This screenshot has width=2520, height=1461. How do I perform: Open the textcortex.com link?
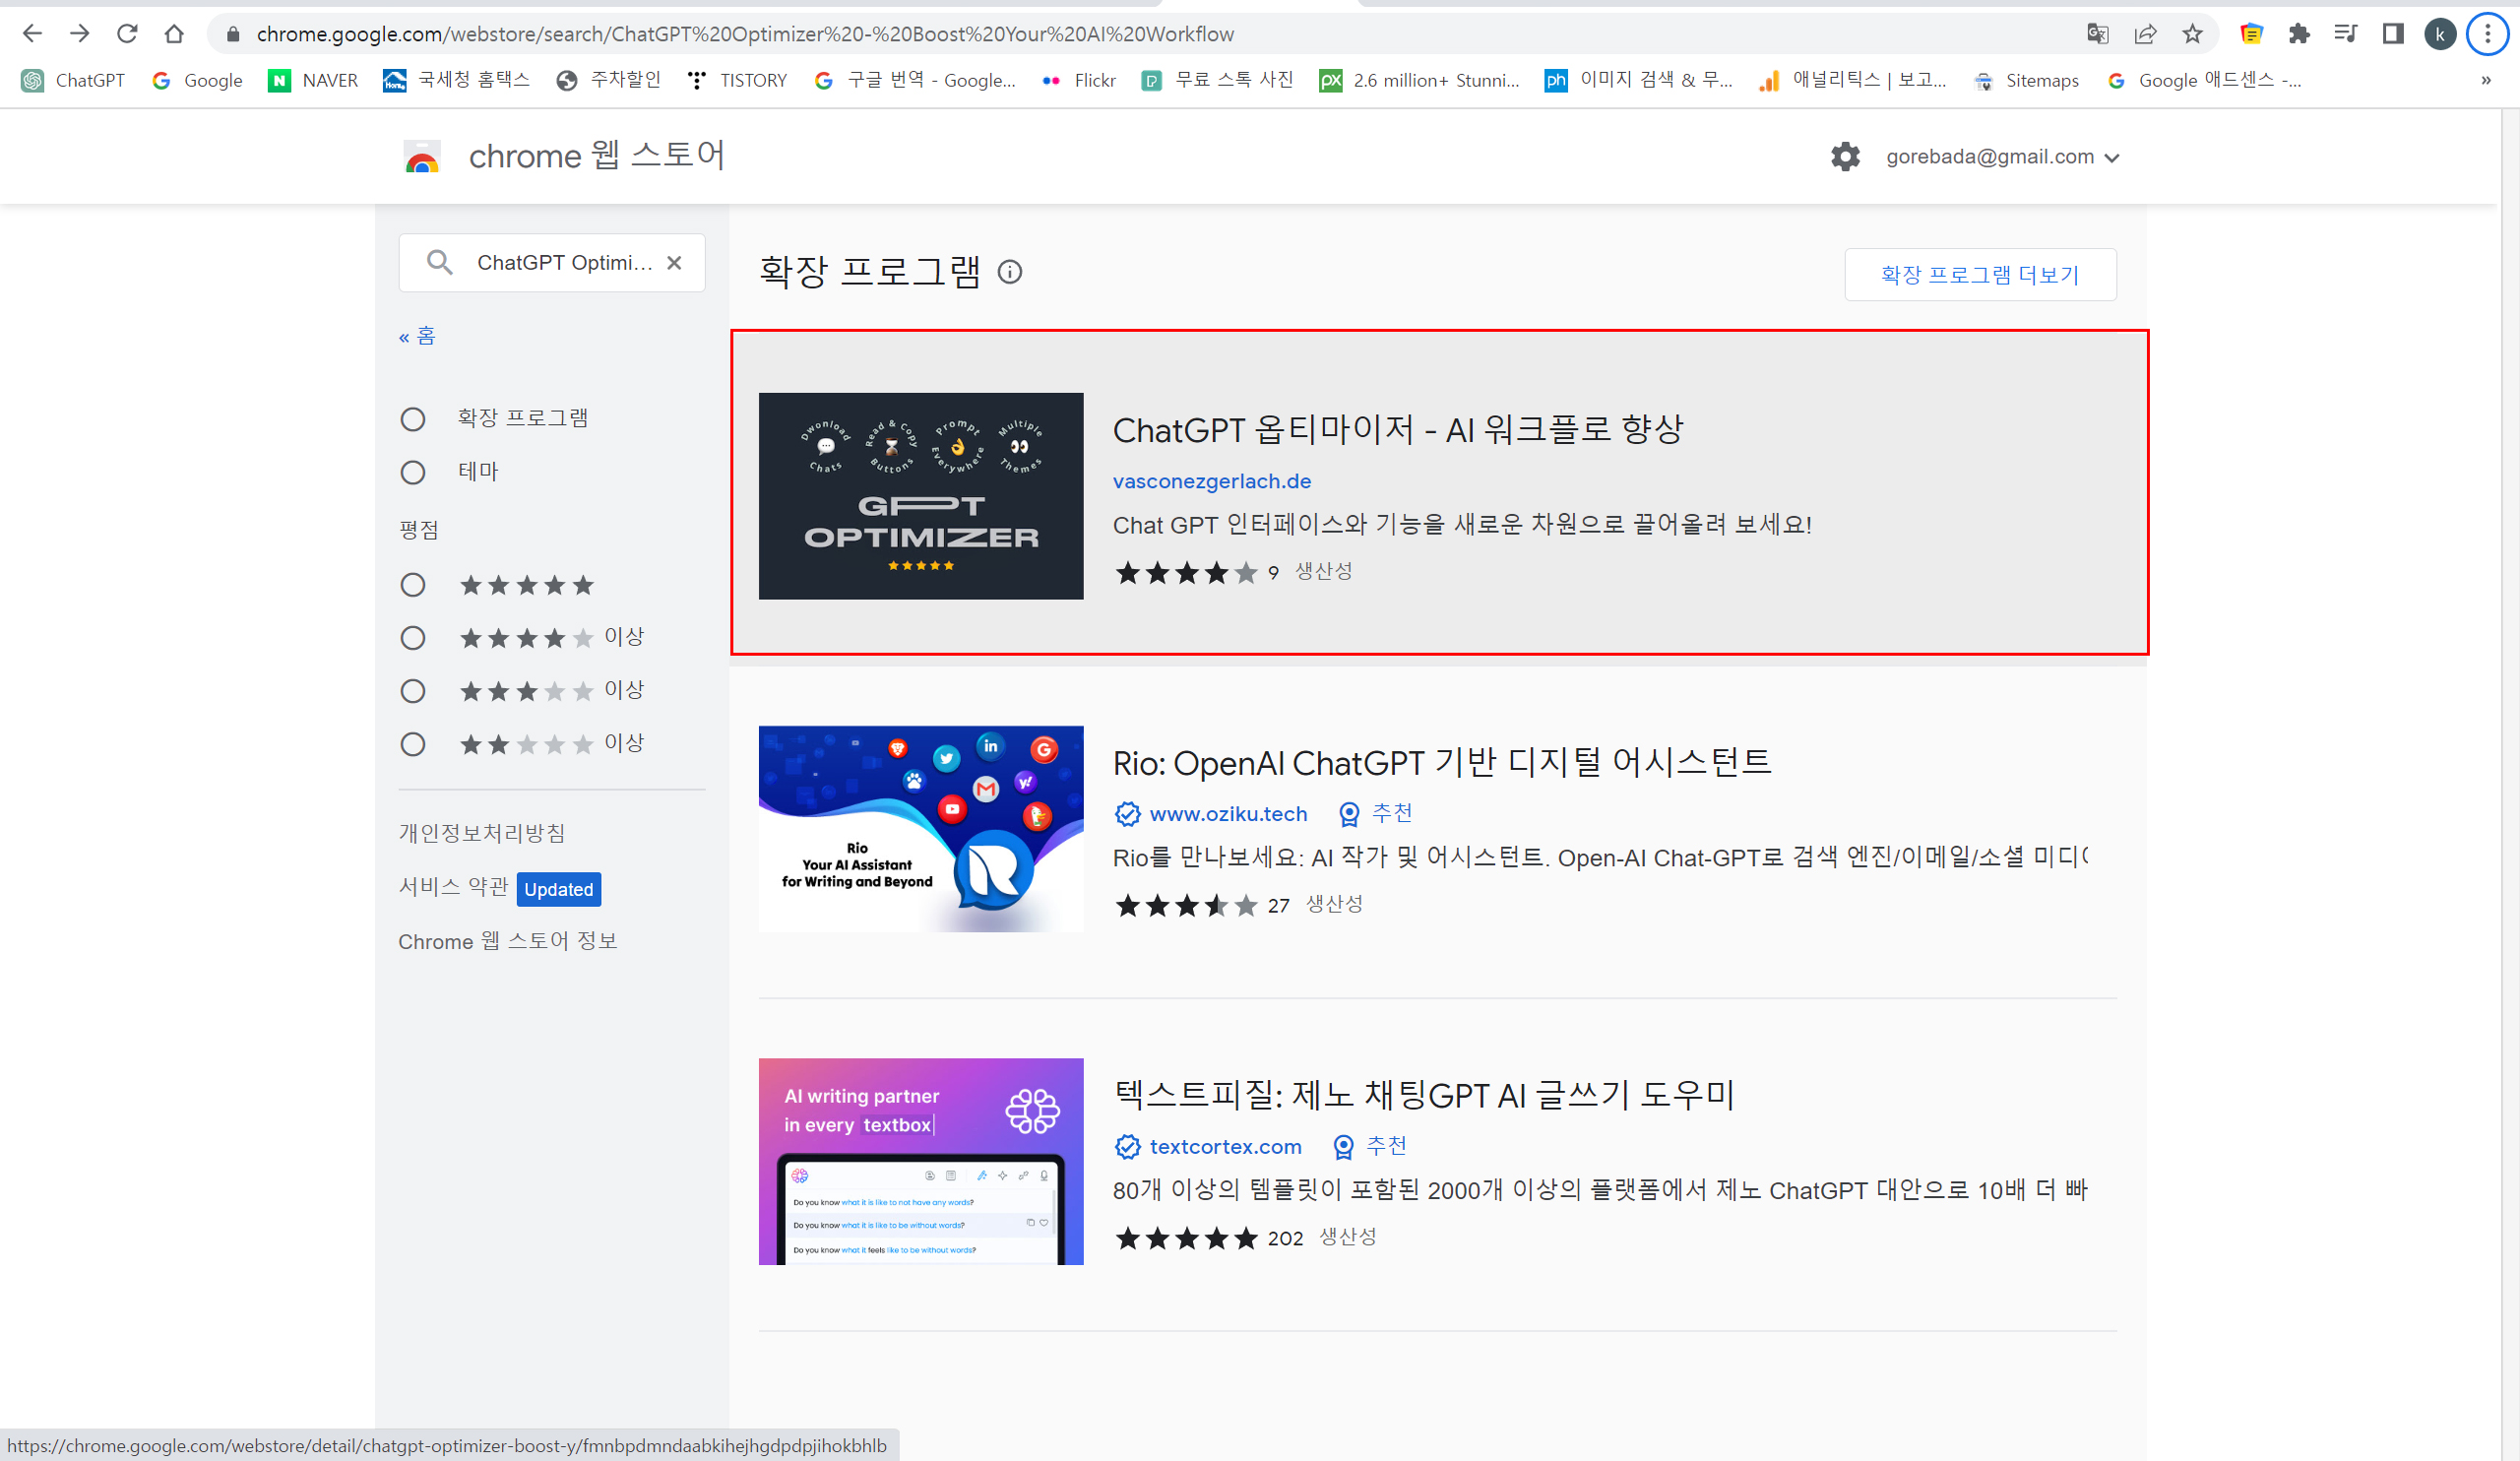coord(1225,1147)
